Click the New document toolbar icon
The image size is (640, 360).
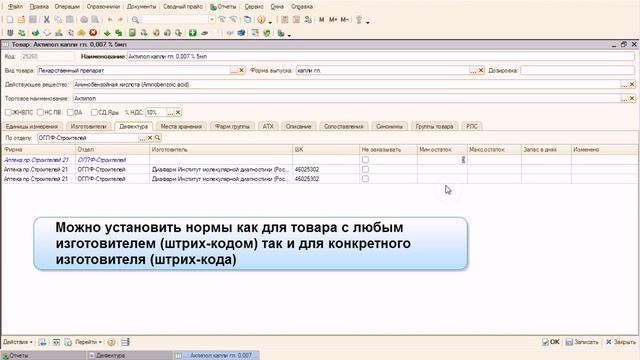coord(10,20)
